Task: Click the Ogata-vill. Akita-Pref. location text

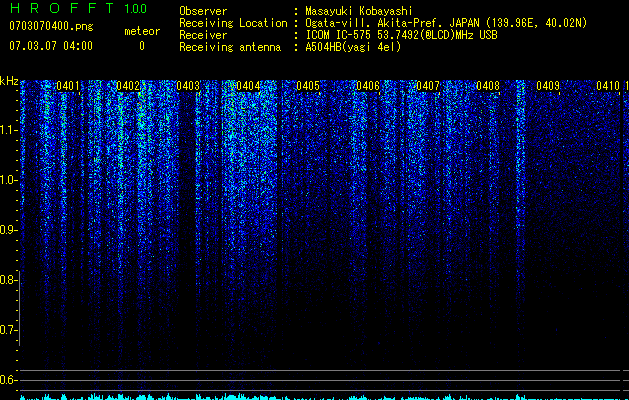Action: click(446, 23)
